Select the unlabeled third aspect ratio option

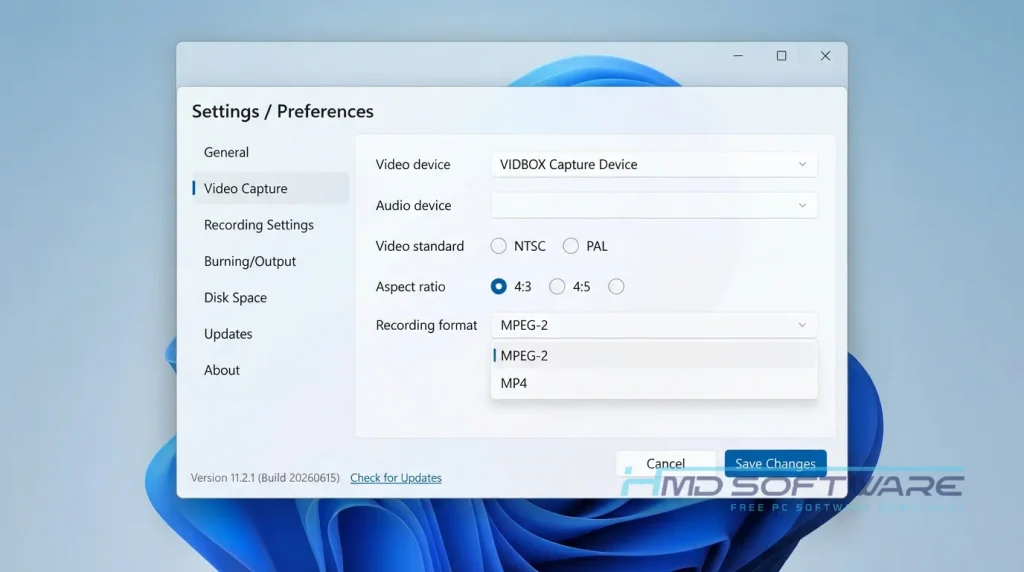point(616,287)
